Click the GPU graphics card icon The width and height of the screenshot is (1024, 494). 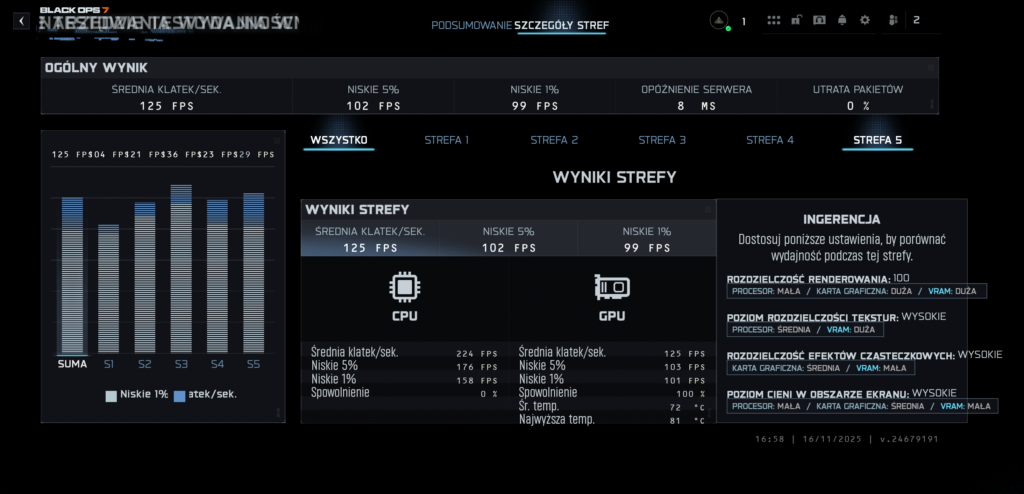pyautogui.click(x=612, y=288)
